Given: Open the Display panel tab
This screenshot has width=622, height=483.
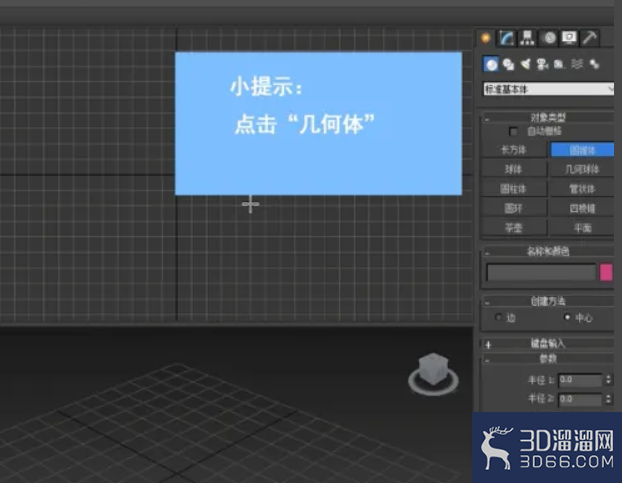Looking at the screenshot, I should [x=569, y=38].
